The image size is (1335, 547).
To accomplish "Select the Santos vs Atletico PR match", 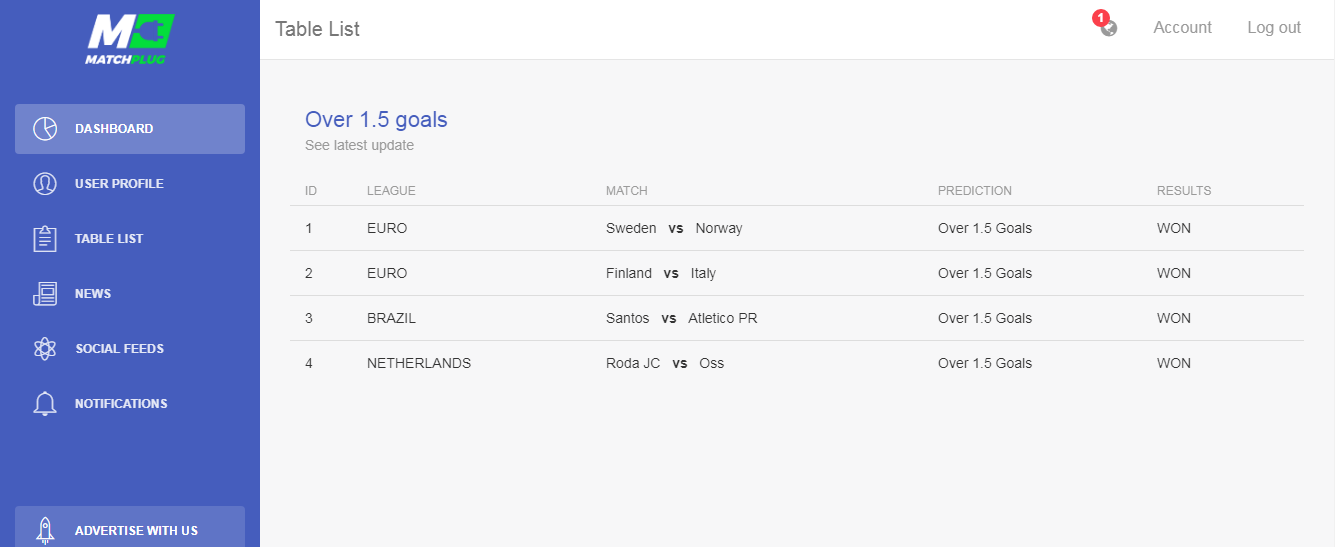I will 682,318.
